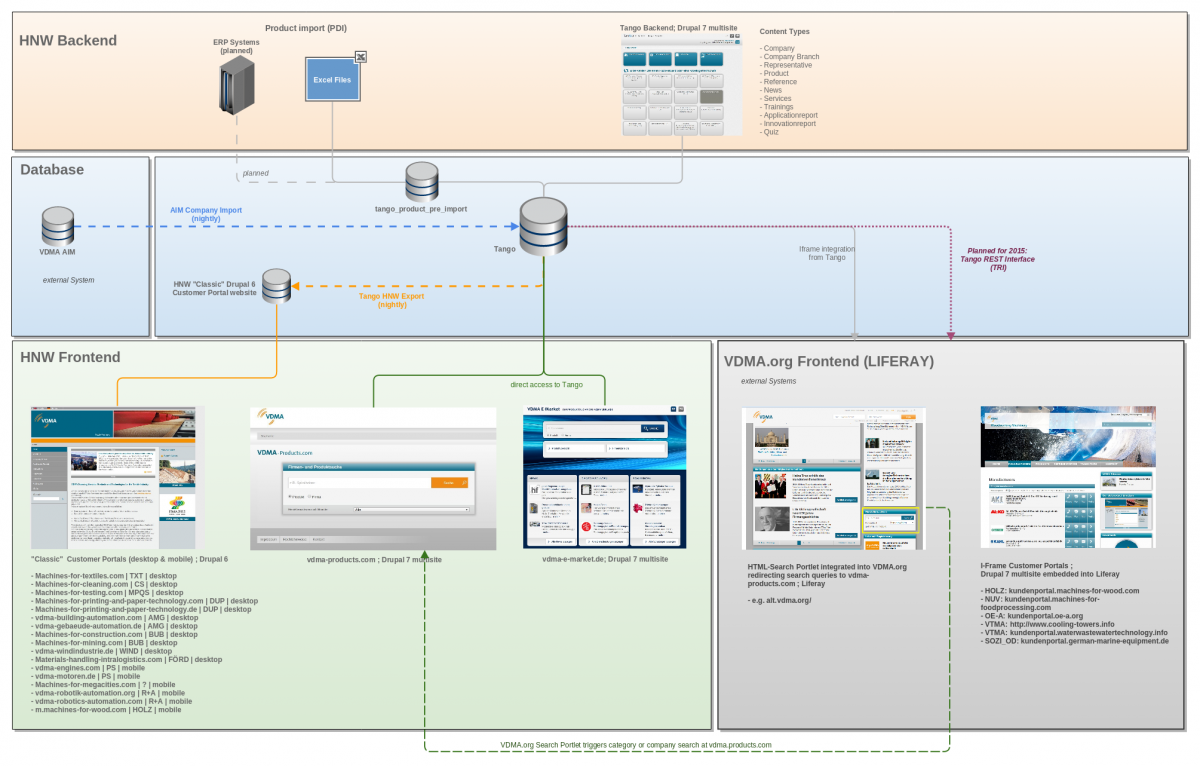Click the e.g. alt.vdma.org/ text
This screenshot has width=1200, height=766.
779,600
